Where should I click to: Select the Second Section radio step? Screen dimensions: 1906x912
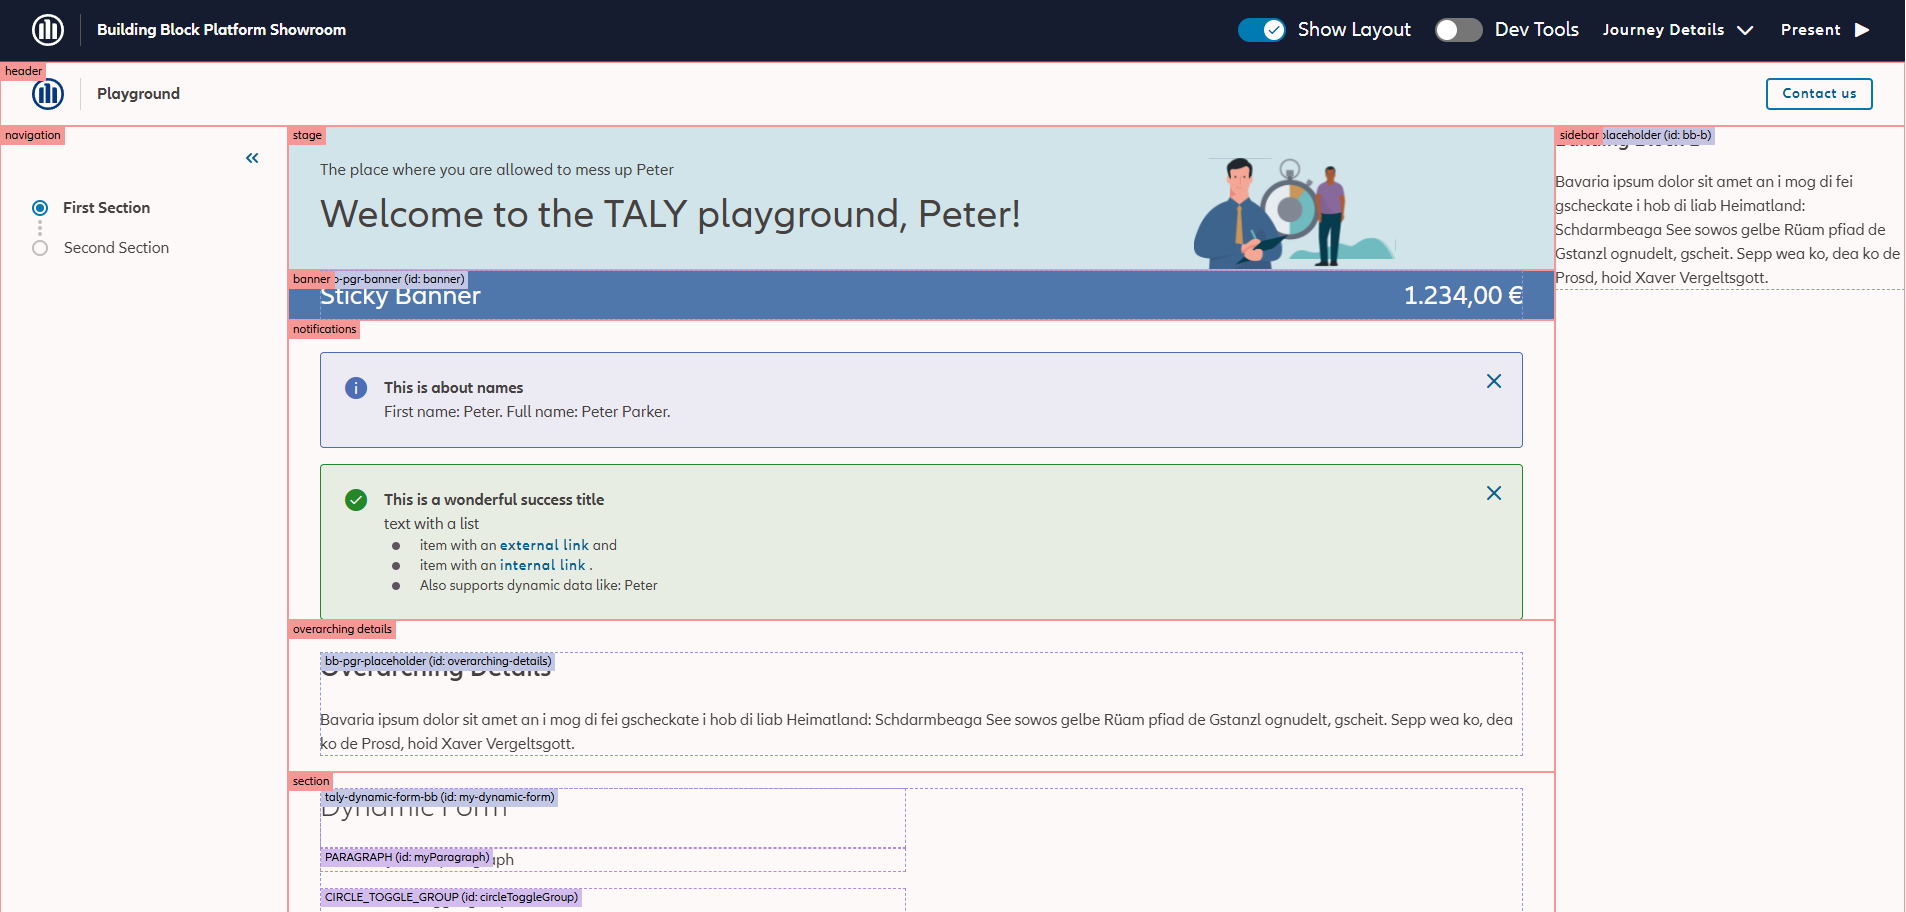coord(40,248)
